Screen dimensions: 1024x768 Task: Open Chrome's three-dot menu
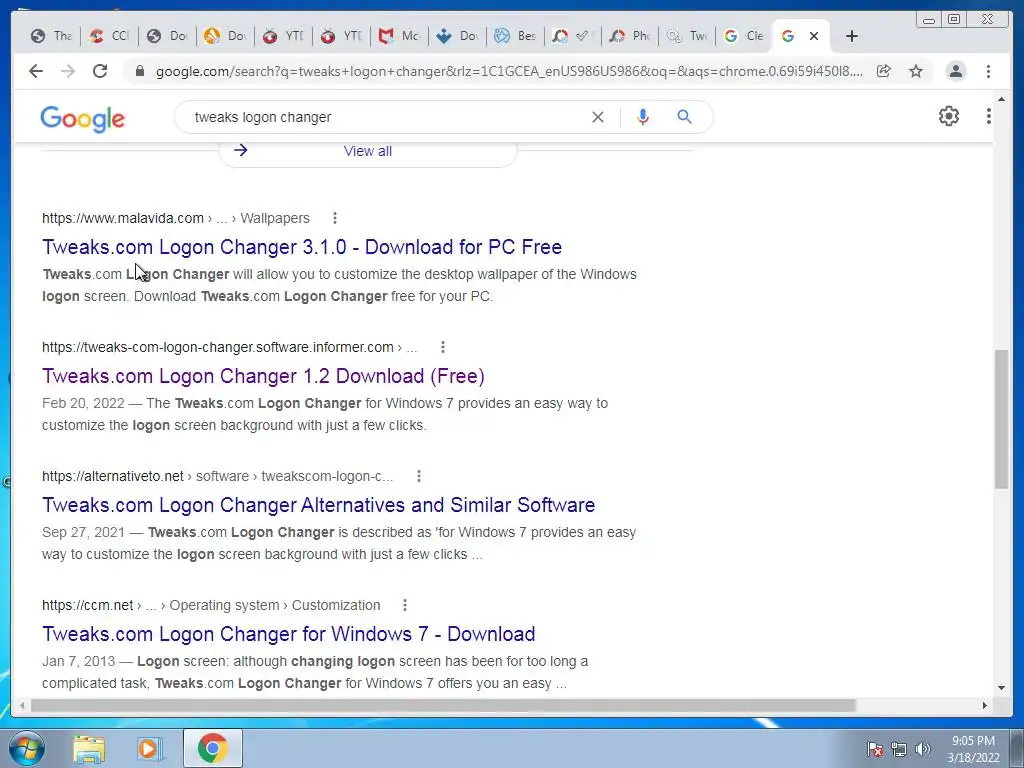(988, 71)
